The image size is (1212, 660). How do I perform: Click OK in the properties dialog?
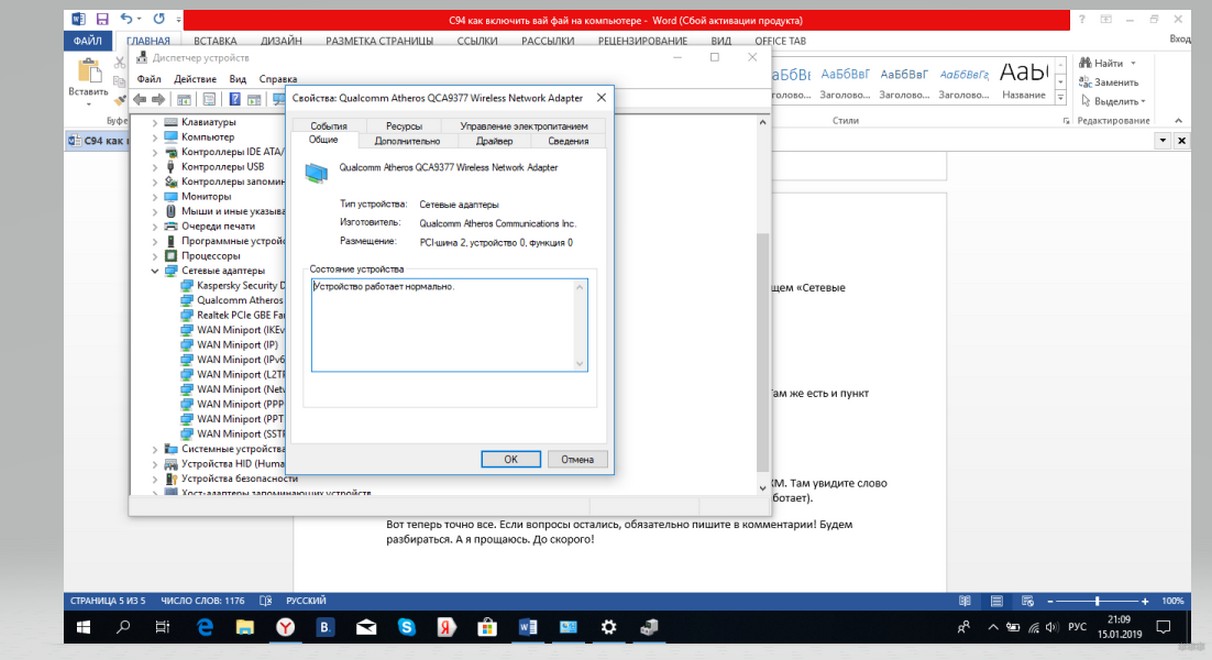point(510,459)
